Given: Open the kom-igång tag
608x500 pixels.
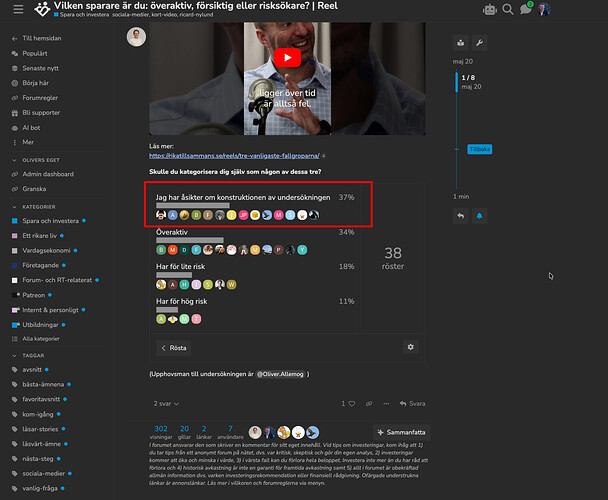Looking at the screenshot, I should point(38,414).
